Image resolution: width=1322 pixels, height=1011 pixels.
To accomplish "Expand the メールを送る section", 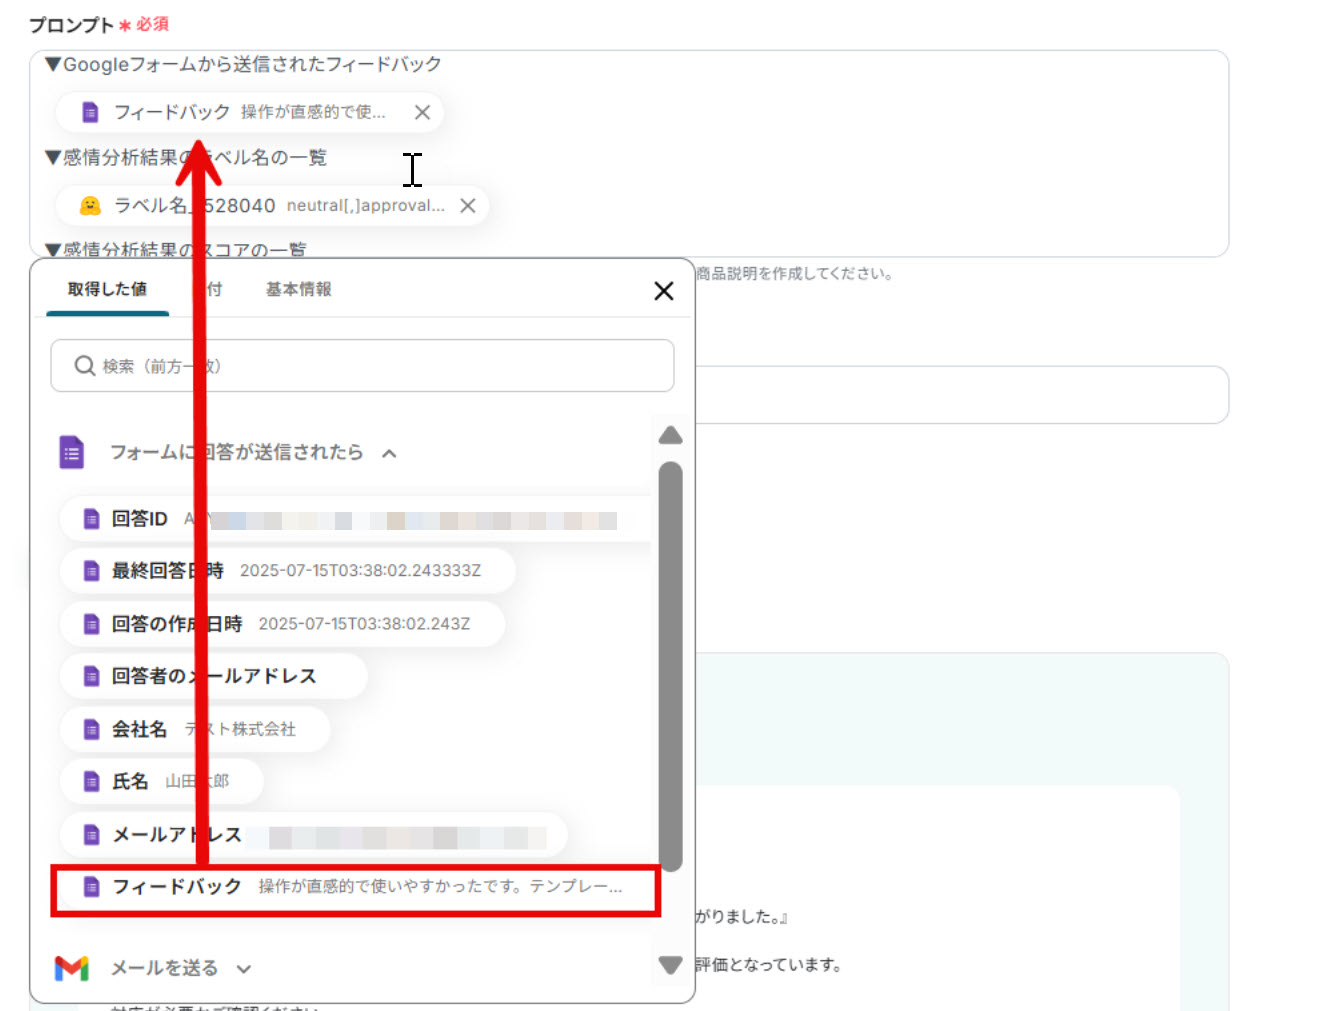I will tap(243, 968).
